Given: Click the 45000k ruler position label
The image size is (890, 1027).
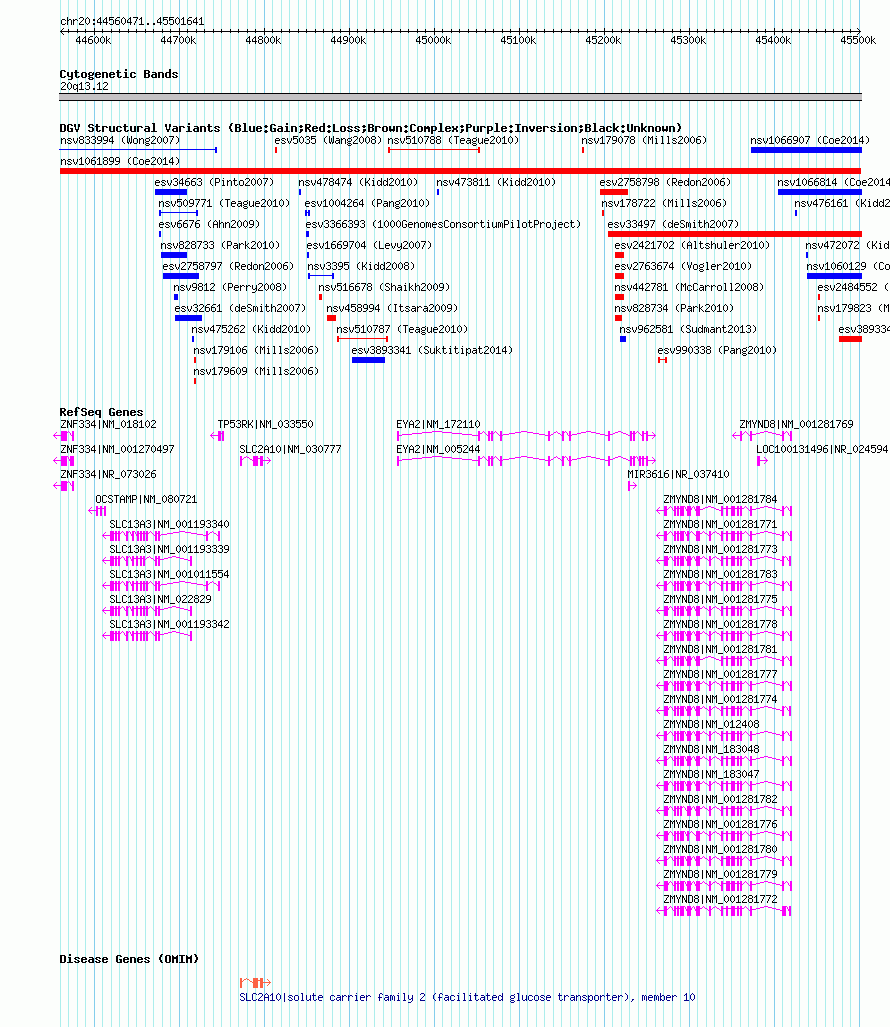Looking at the screenshot, I should click(x=433, y=41).
